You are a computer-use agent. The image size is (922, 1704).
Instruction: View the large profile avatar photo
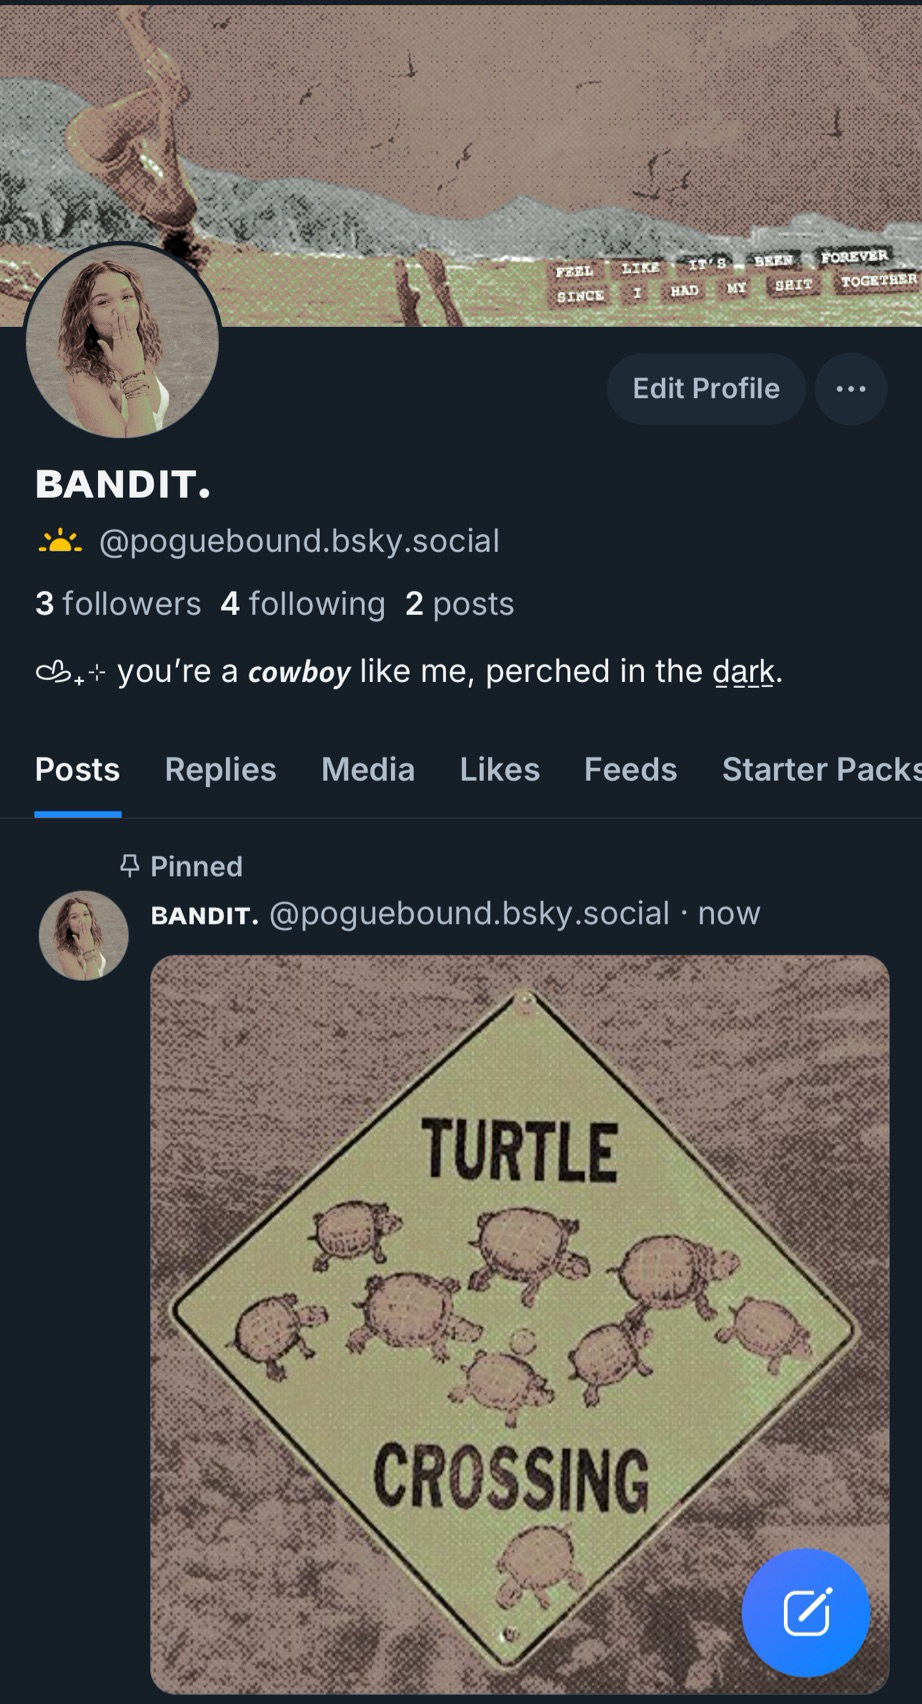(122, 340)
